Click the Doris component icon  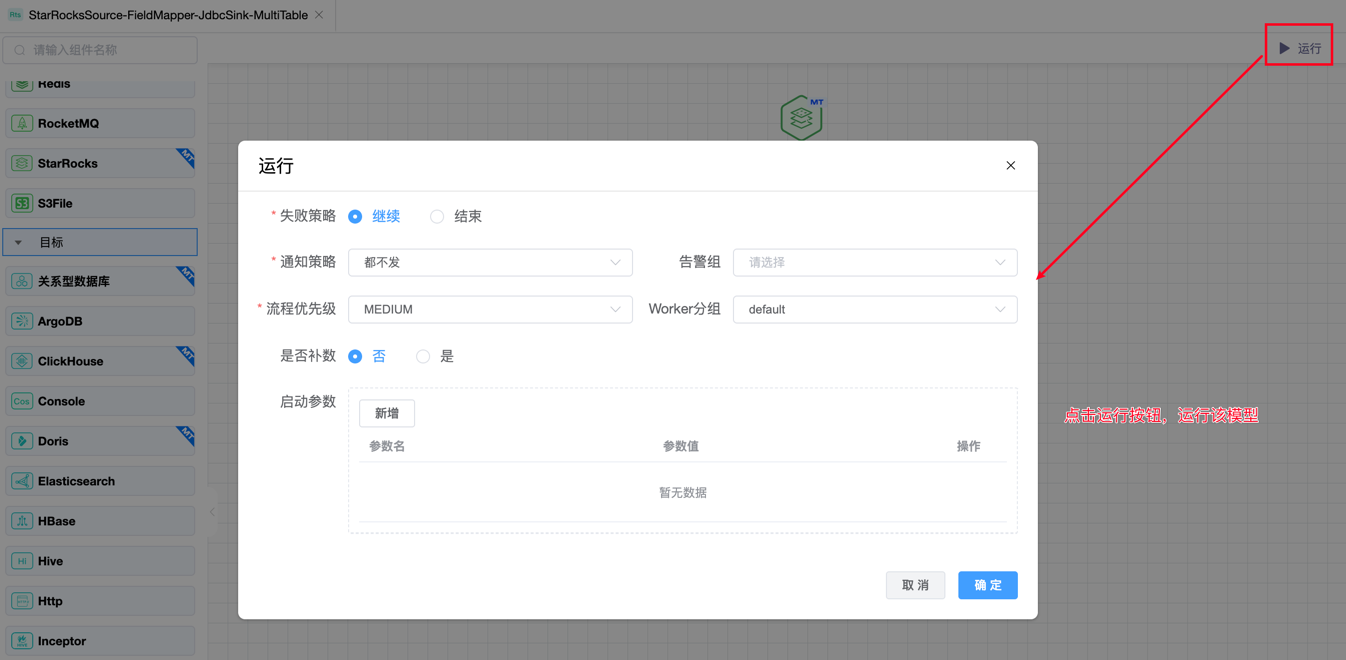coord(22,441)
